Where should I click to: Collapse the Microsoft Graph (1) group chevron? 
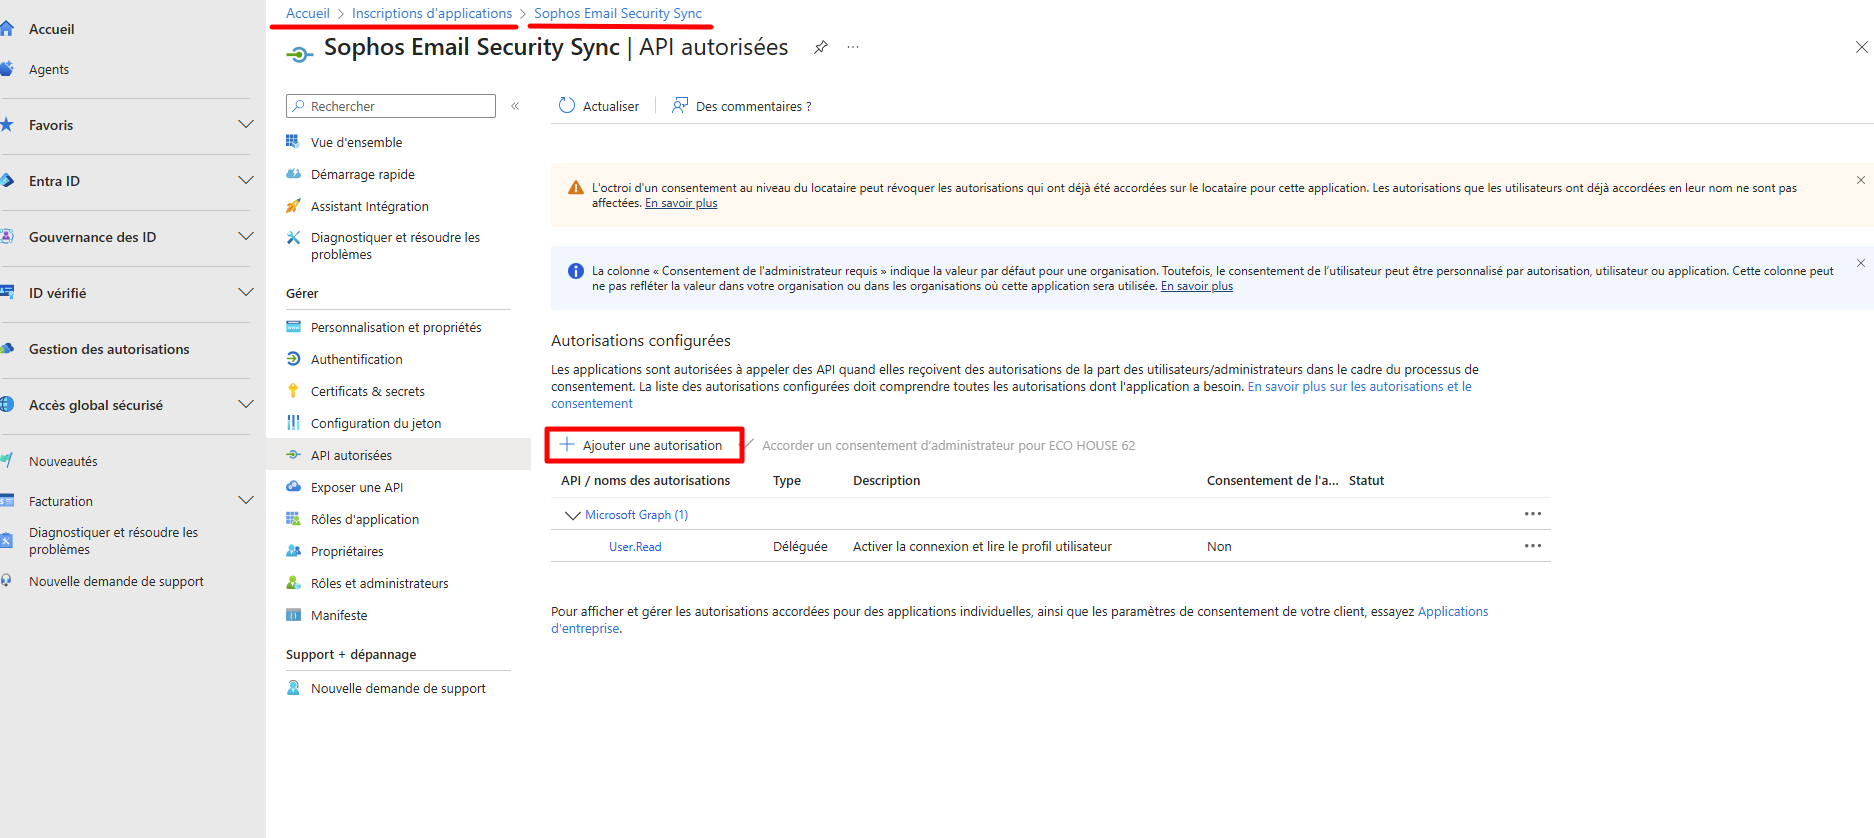point(572,515)
